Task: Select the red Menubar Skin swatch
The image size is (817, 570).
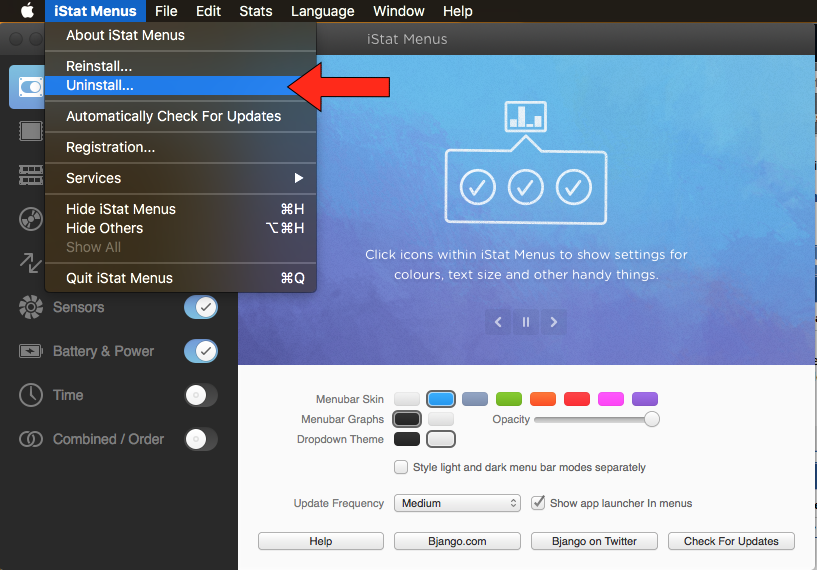Action: pyautogui.click(x=577, y=399)
